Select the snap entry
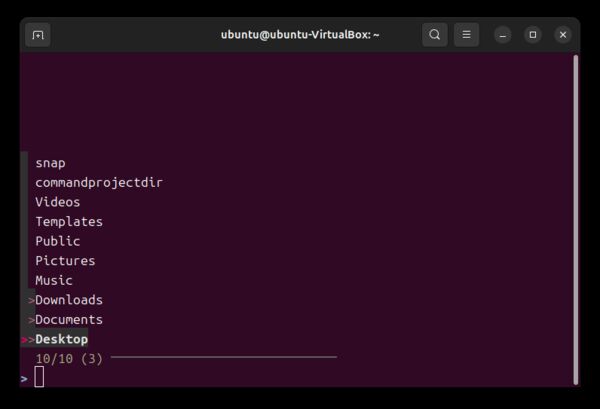Screen dimensions: 600x409 (x=50, y=163)
